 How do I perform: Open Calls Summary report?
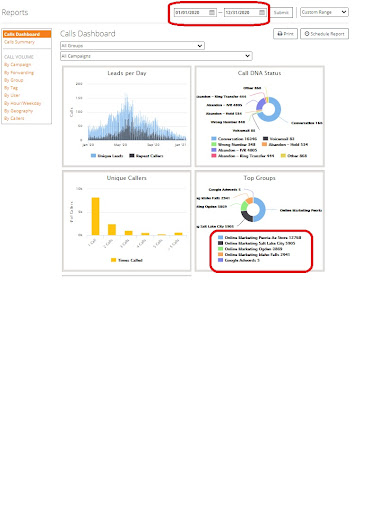(x=19, y=42)
